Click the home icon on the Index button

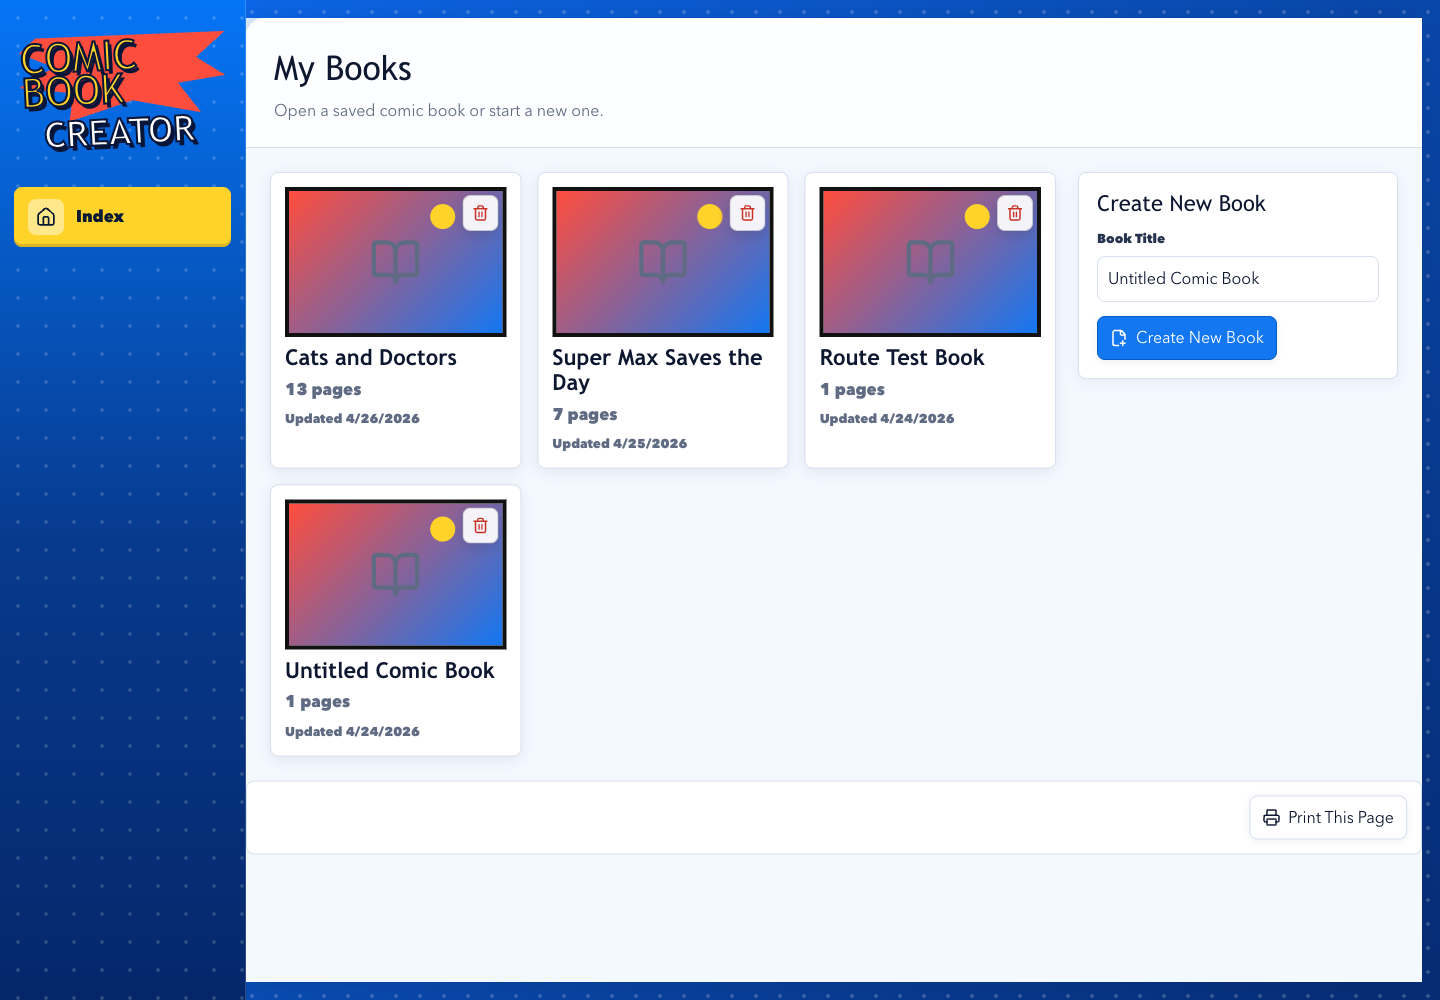pyautogui.click(x=46, y=216)
